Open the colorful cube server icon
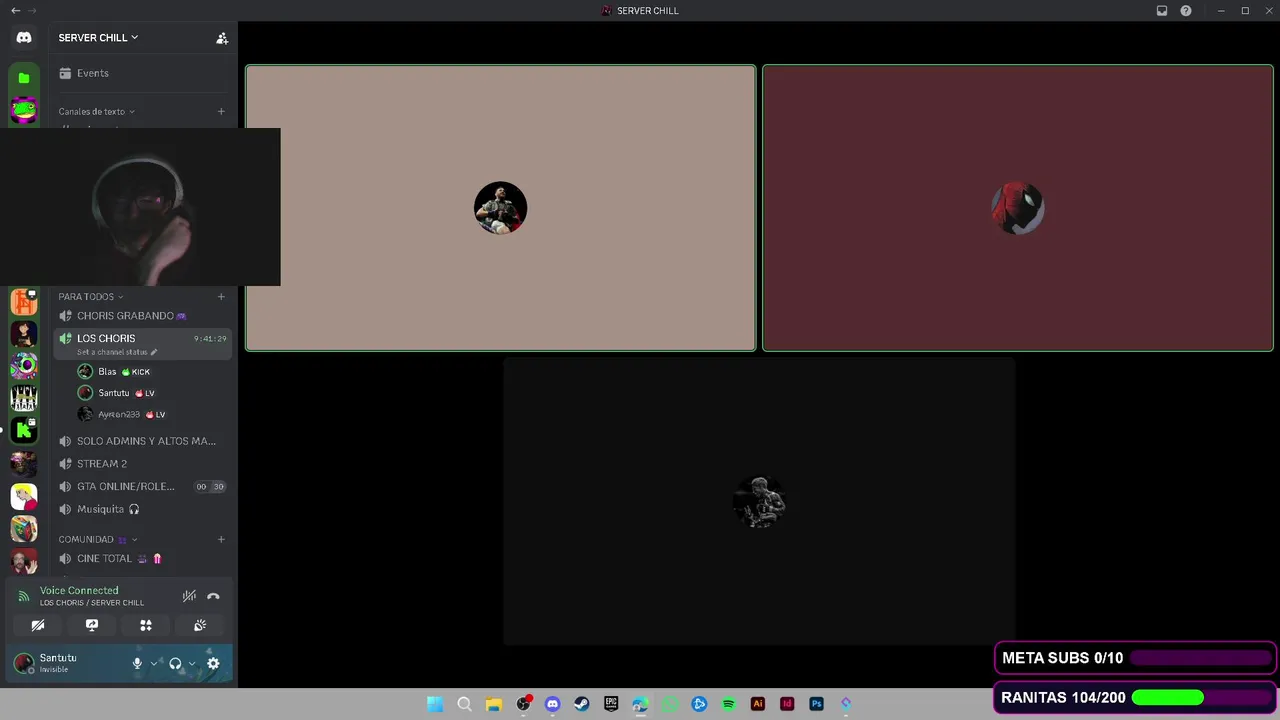 click(x=24, y=528)
